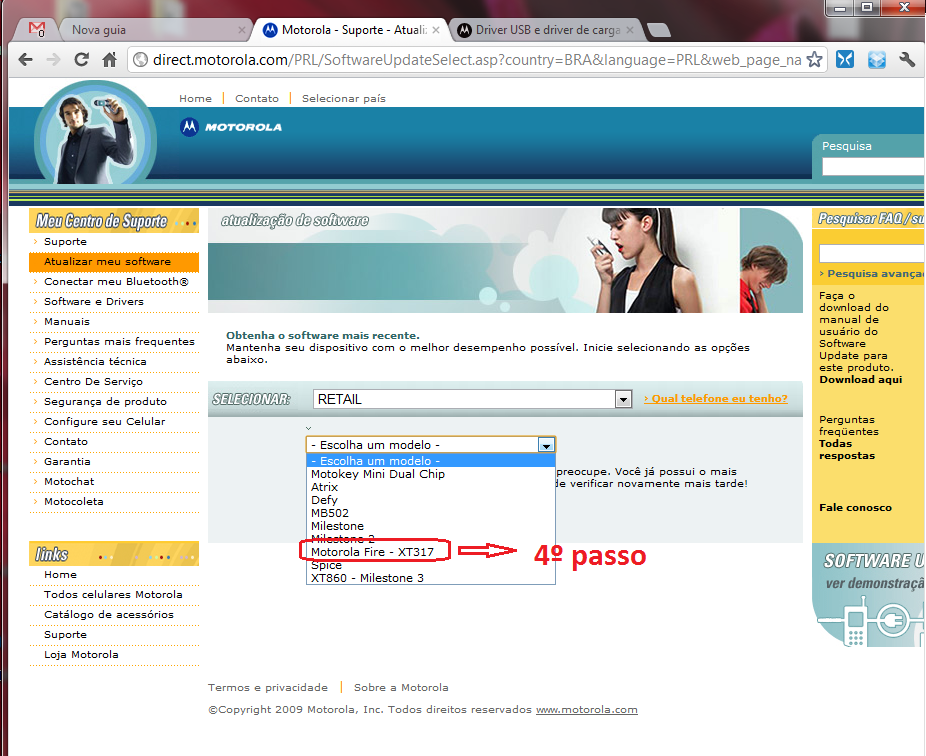
Task: Open Software e Drivers menu item
Action: click(94, 302)
